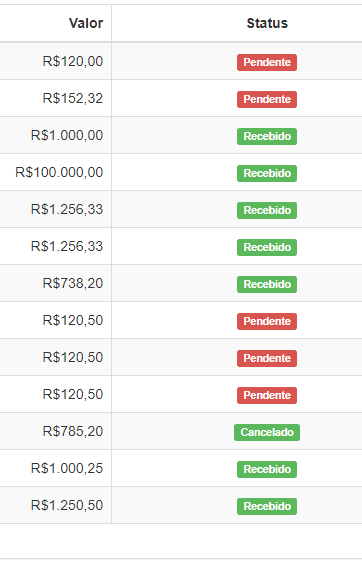Click the Pendente badge for R$152,32

[x=267, y=99]
